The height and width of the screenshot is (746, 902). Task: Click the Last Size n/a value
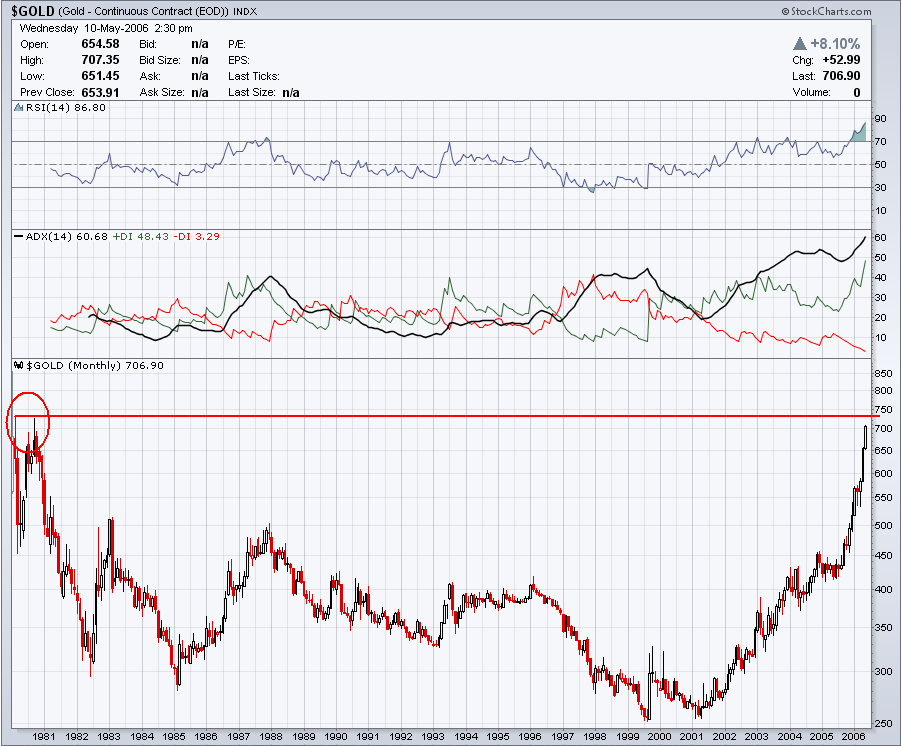(291, 93)
